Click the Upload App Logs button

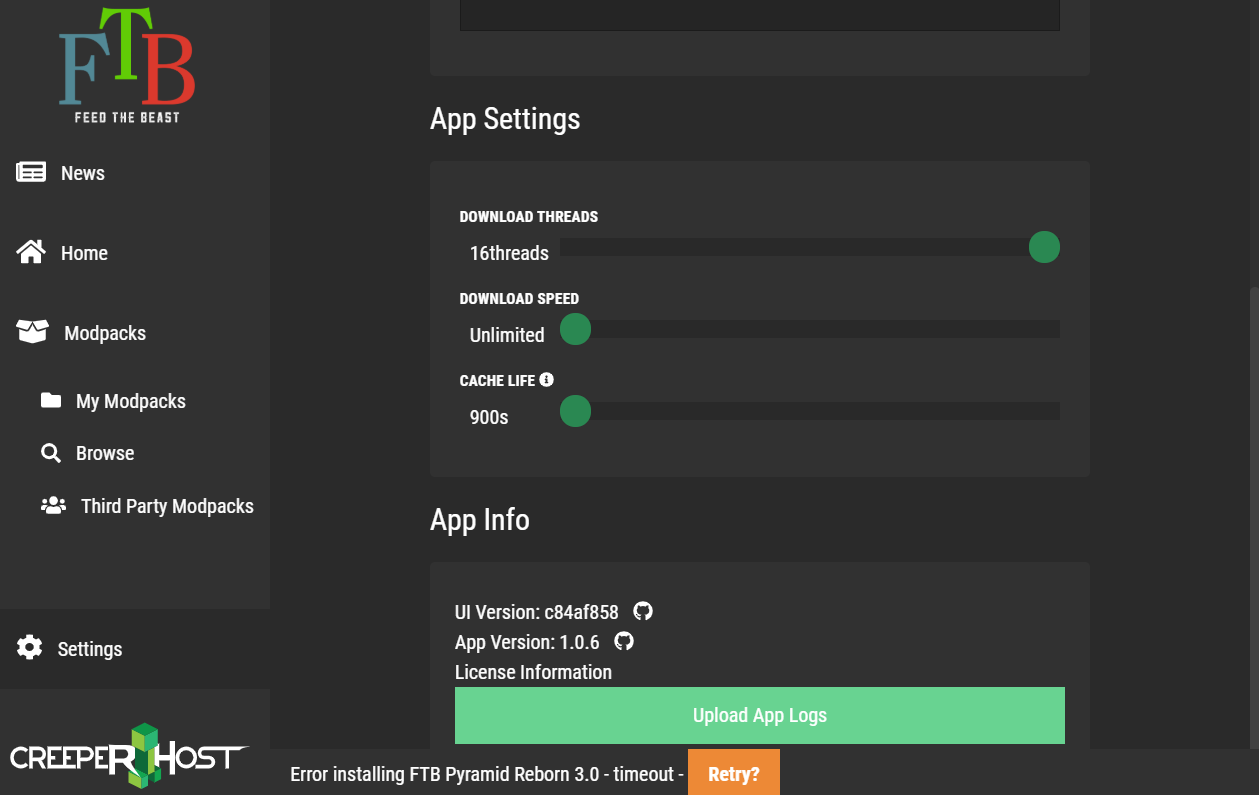tap(760, 715)
